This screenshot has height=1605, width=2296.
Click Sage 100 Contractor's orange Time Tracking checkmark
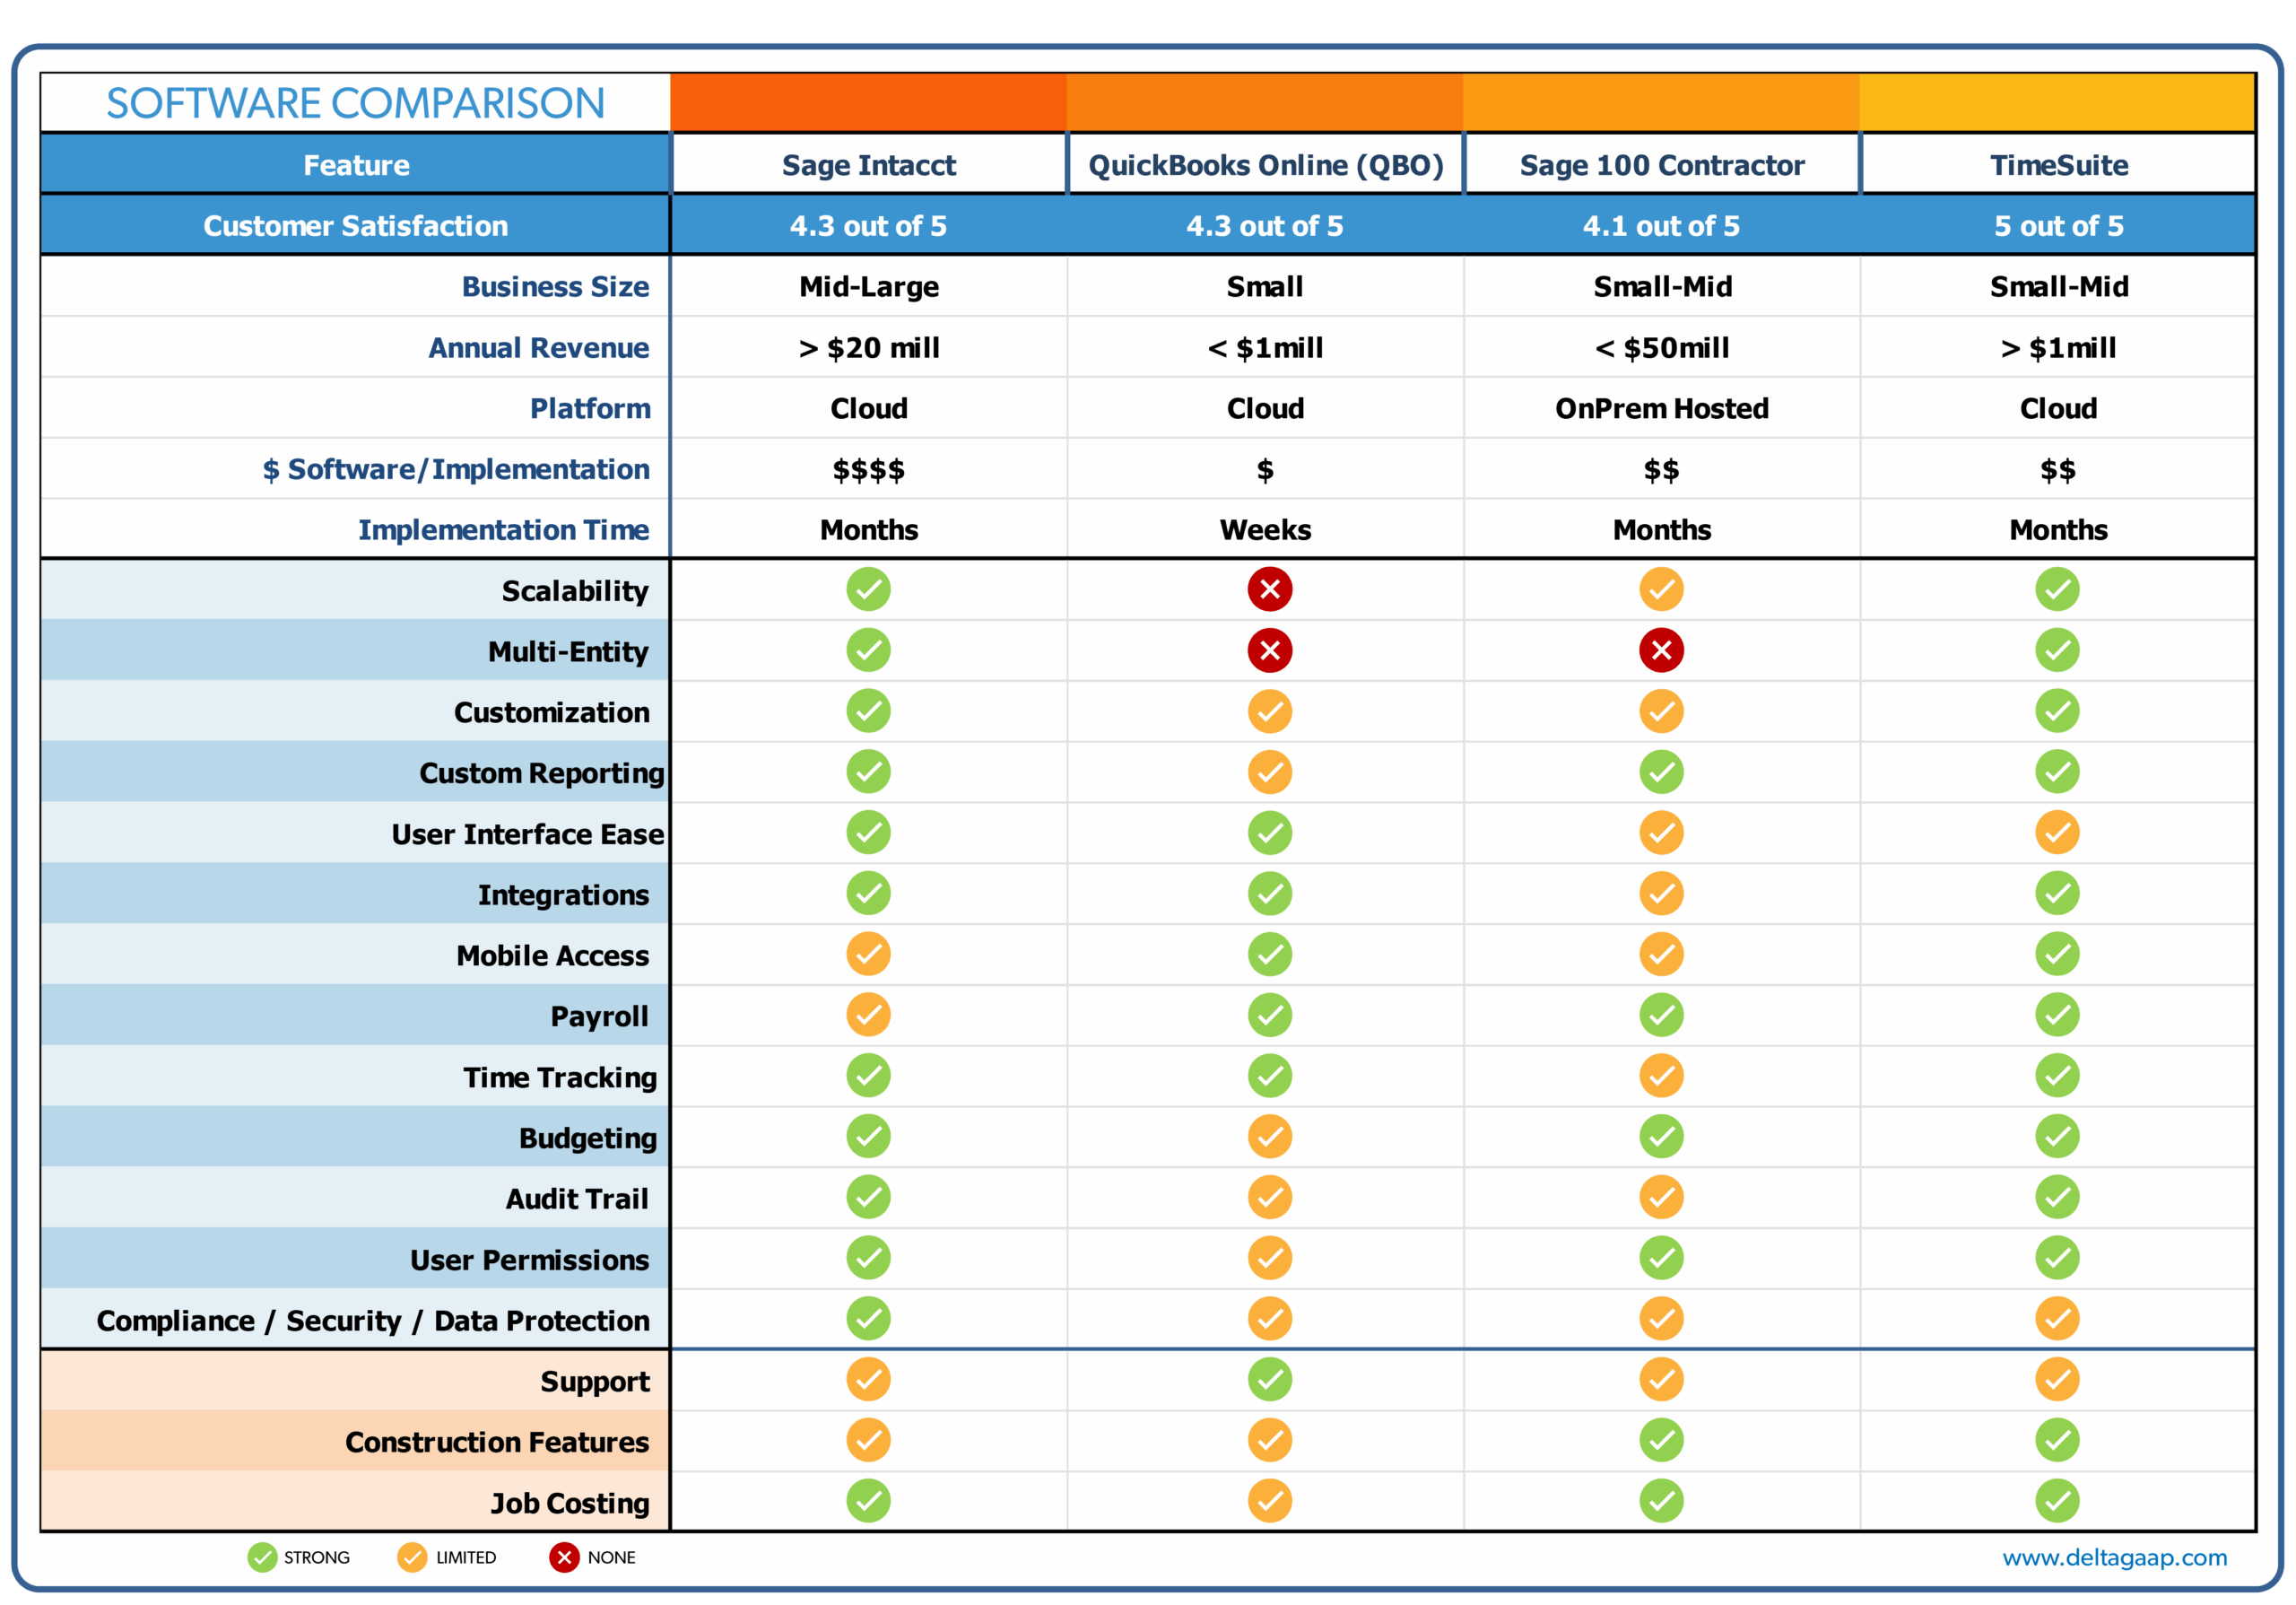point(1661,1076)
